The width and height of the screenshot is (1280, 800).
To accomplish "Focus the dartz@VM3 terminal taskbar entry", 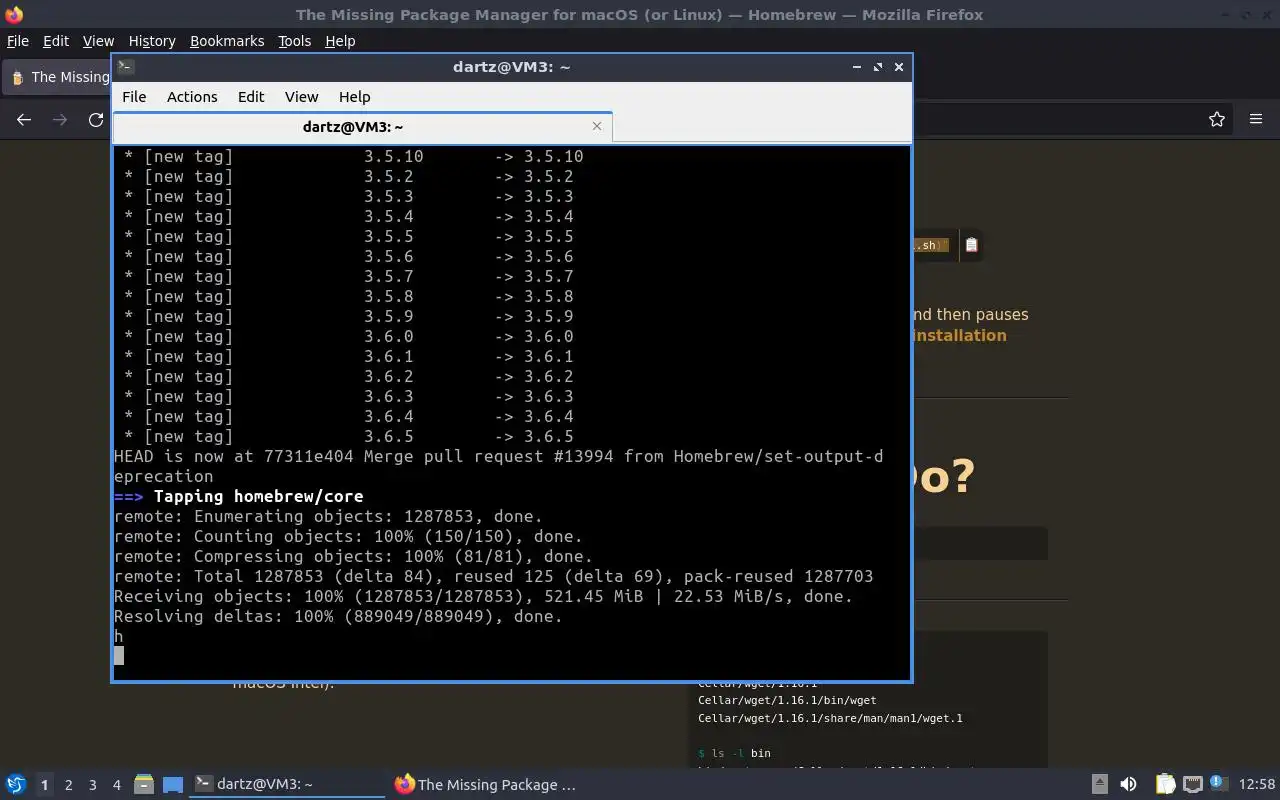I will tap(288, 785).
